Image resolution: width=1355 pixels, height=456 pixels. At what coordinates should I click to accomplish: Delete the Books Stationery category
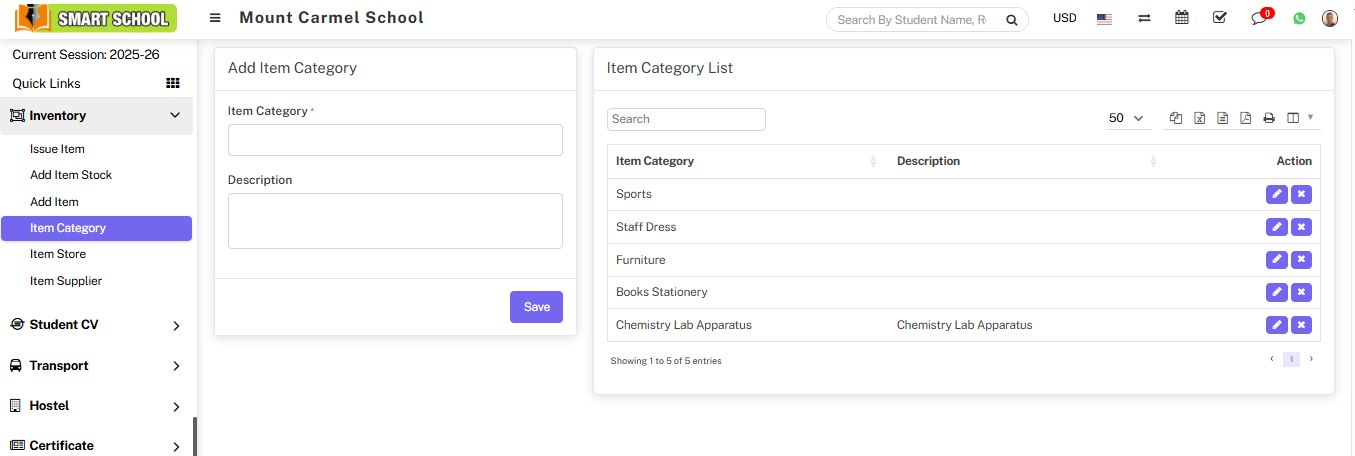point(1301,292)
